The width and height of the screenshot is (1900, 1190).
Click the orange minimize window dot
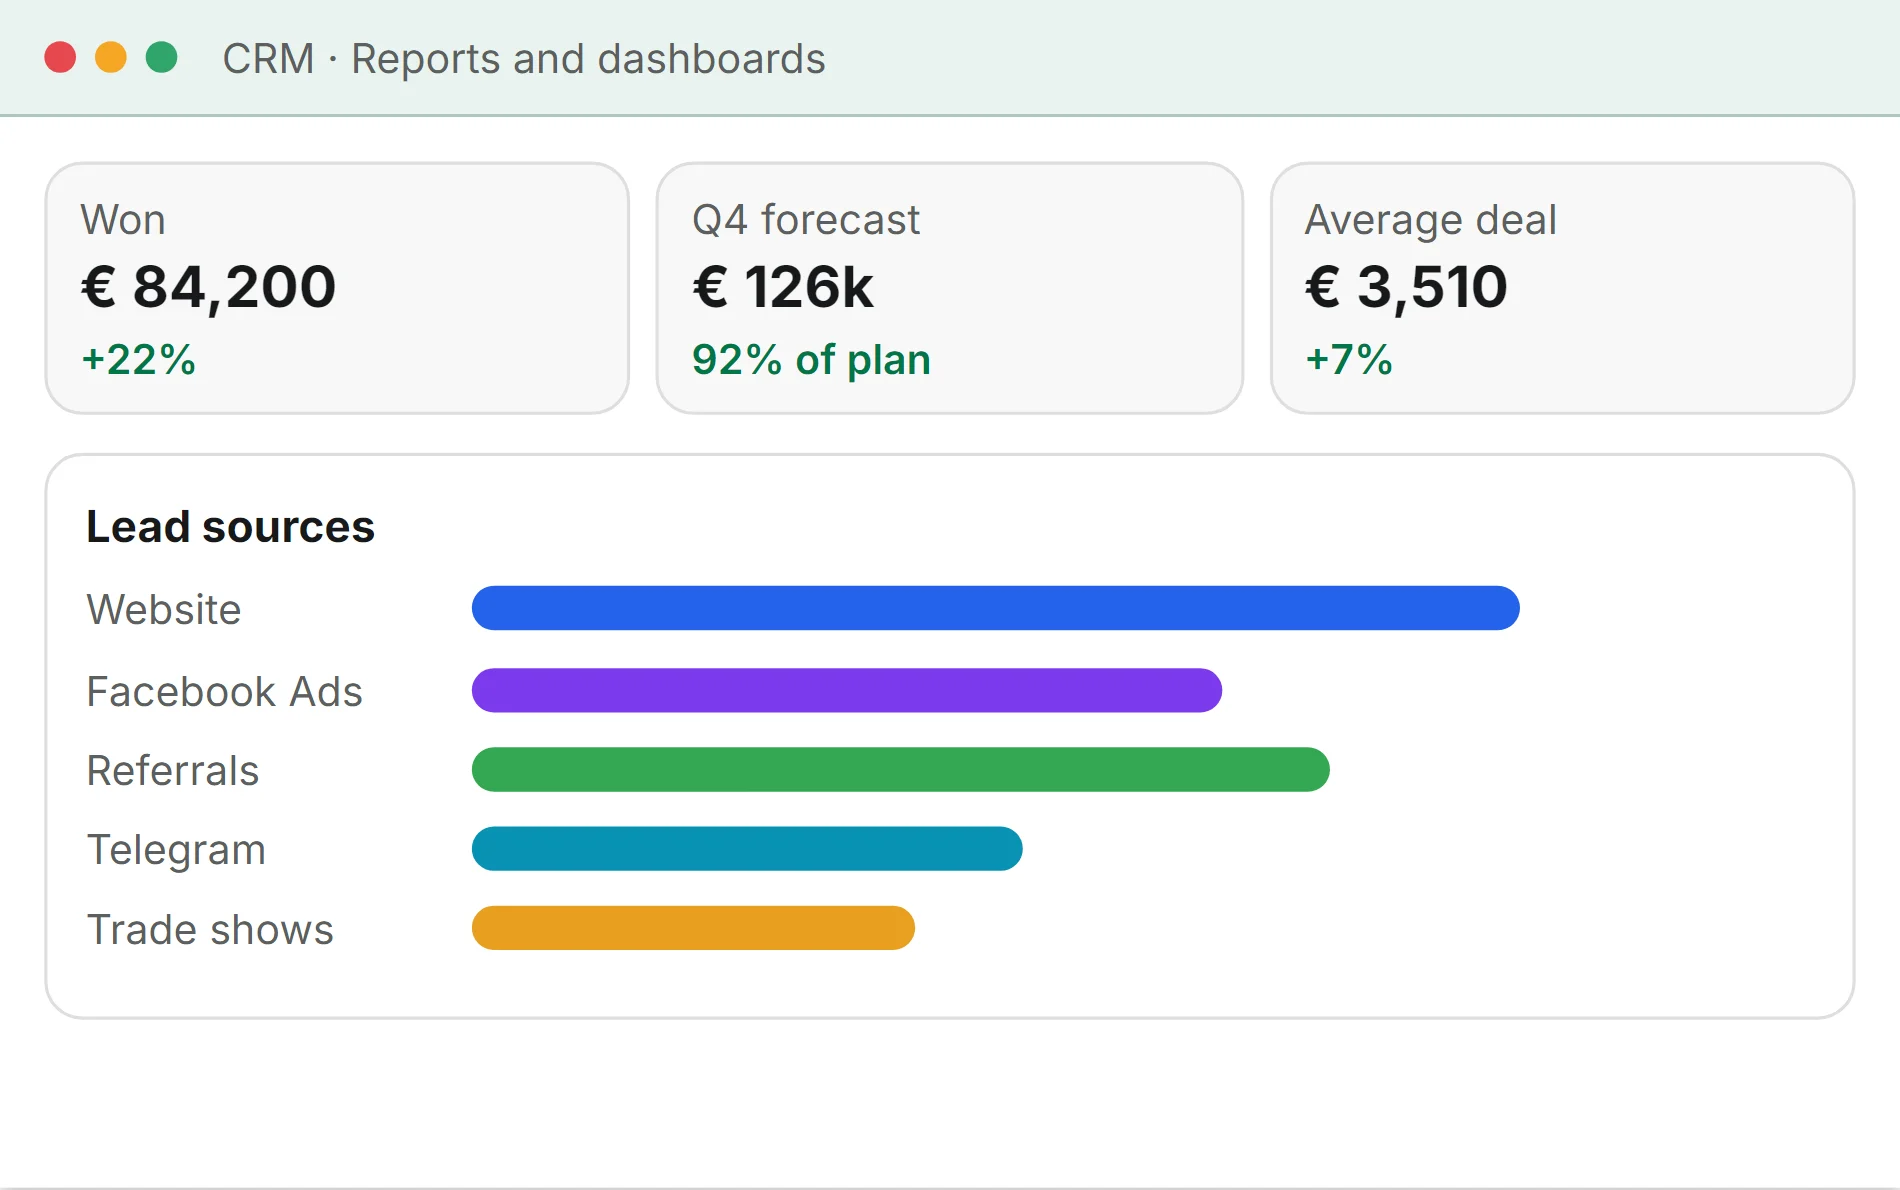coord(111,57)
